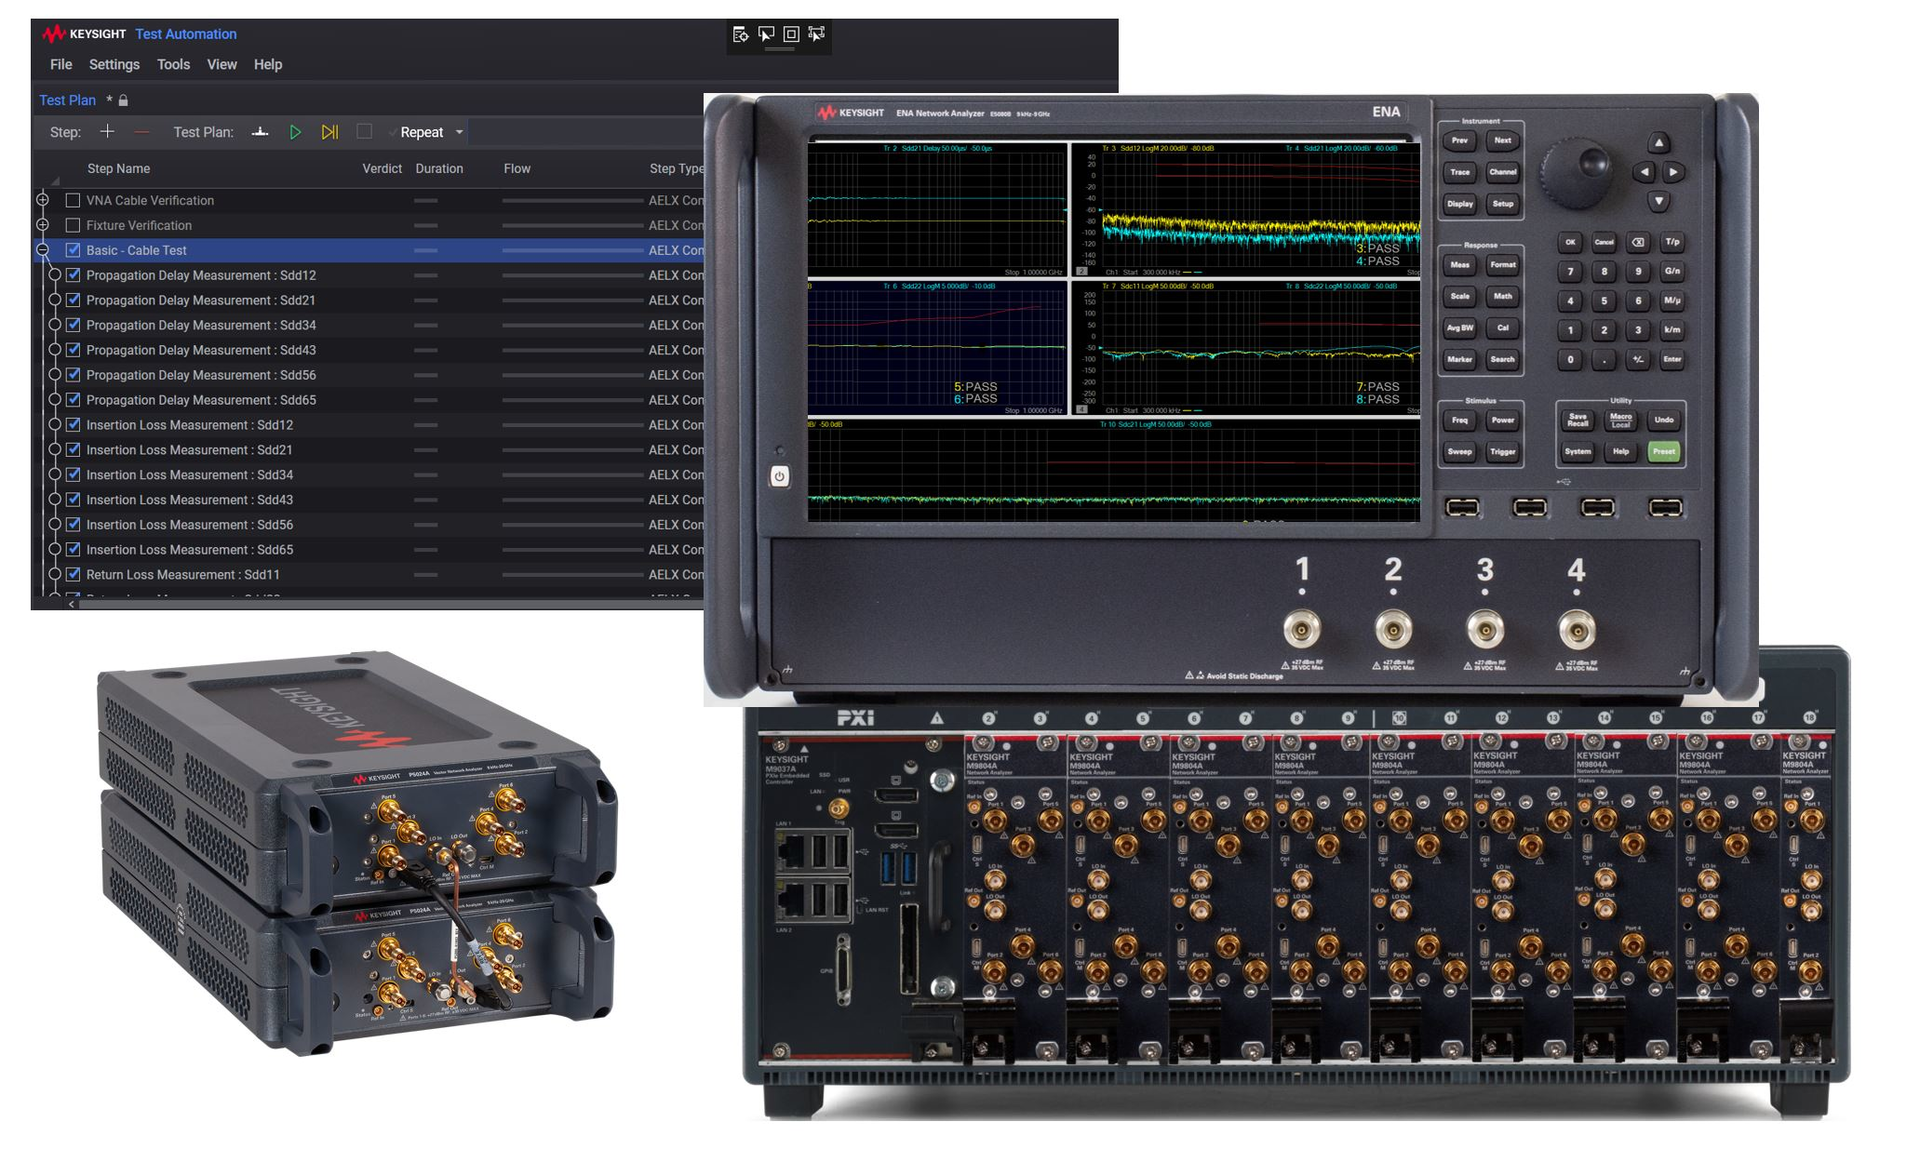The width and height of the screenshot is (1920, 1162).
Task: Add a new step with the plus icon
Action: pos(108,131)
